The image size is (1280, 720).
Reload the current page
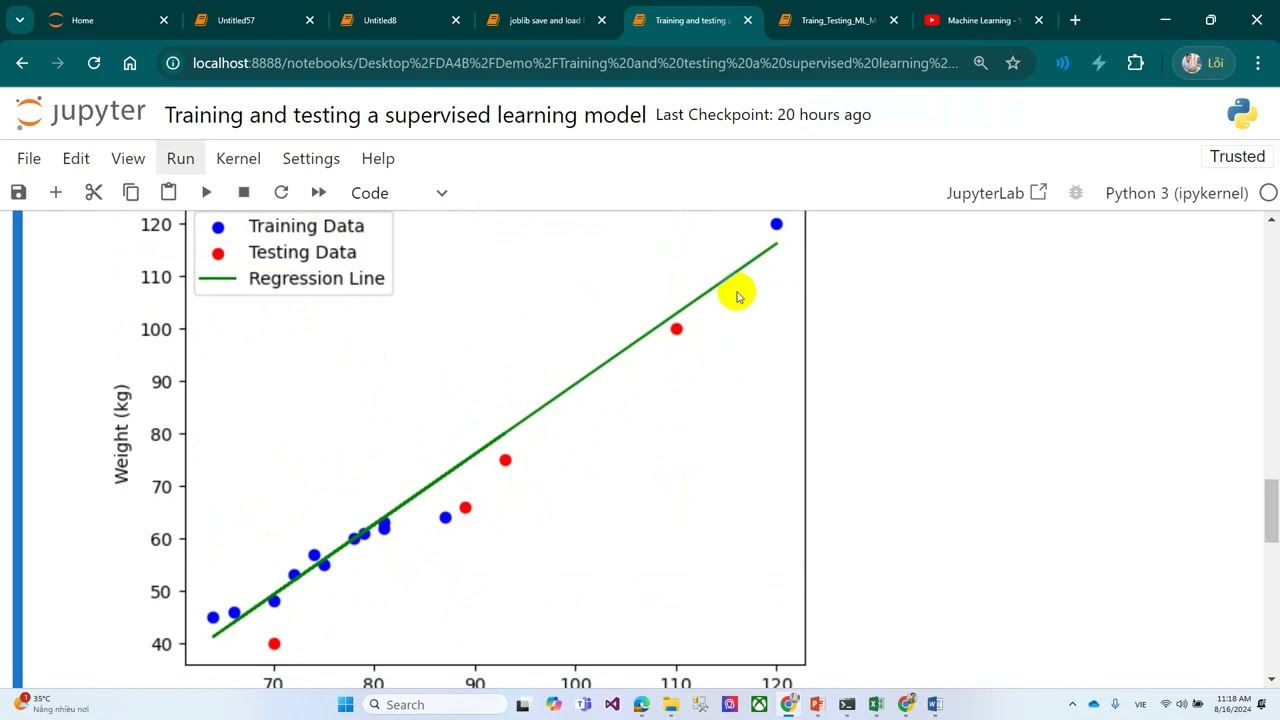94,63
